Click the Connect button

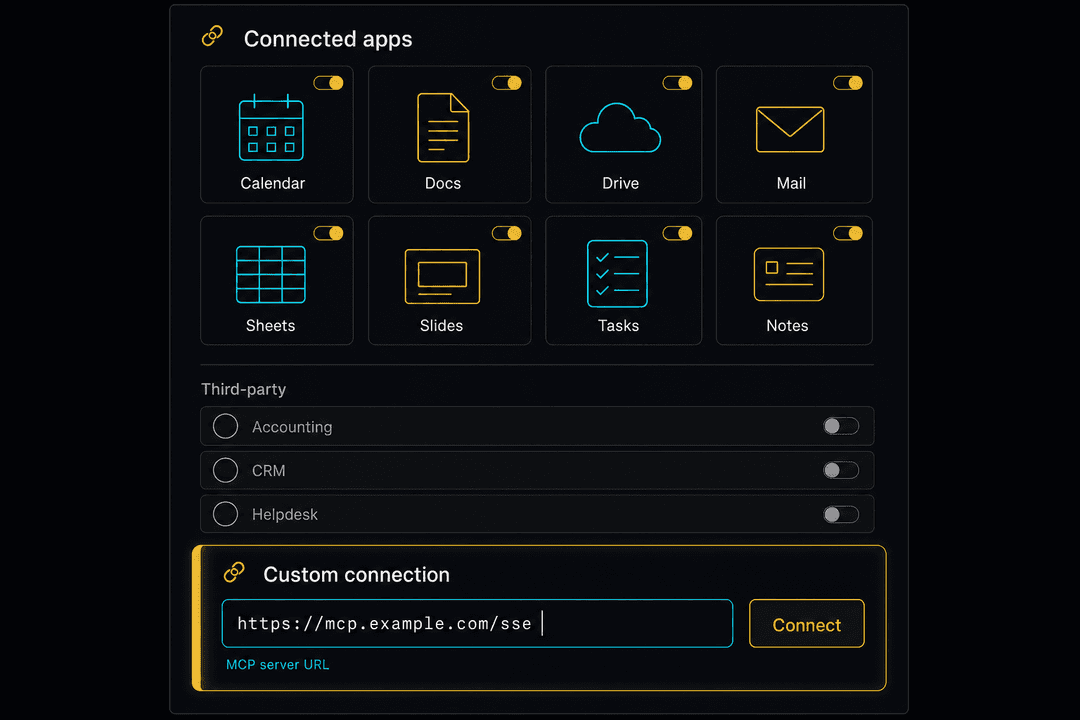click(x=807, y=624)
